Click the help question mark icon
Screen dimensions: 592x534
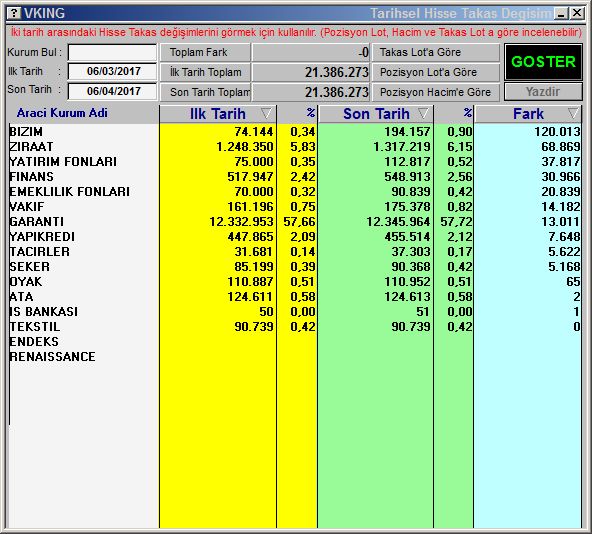click(x=14, y=13)
